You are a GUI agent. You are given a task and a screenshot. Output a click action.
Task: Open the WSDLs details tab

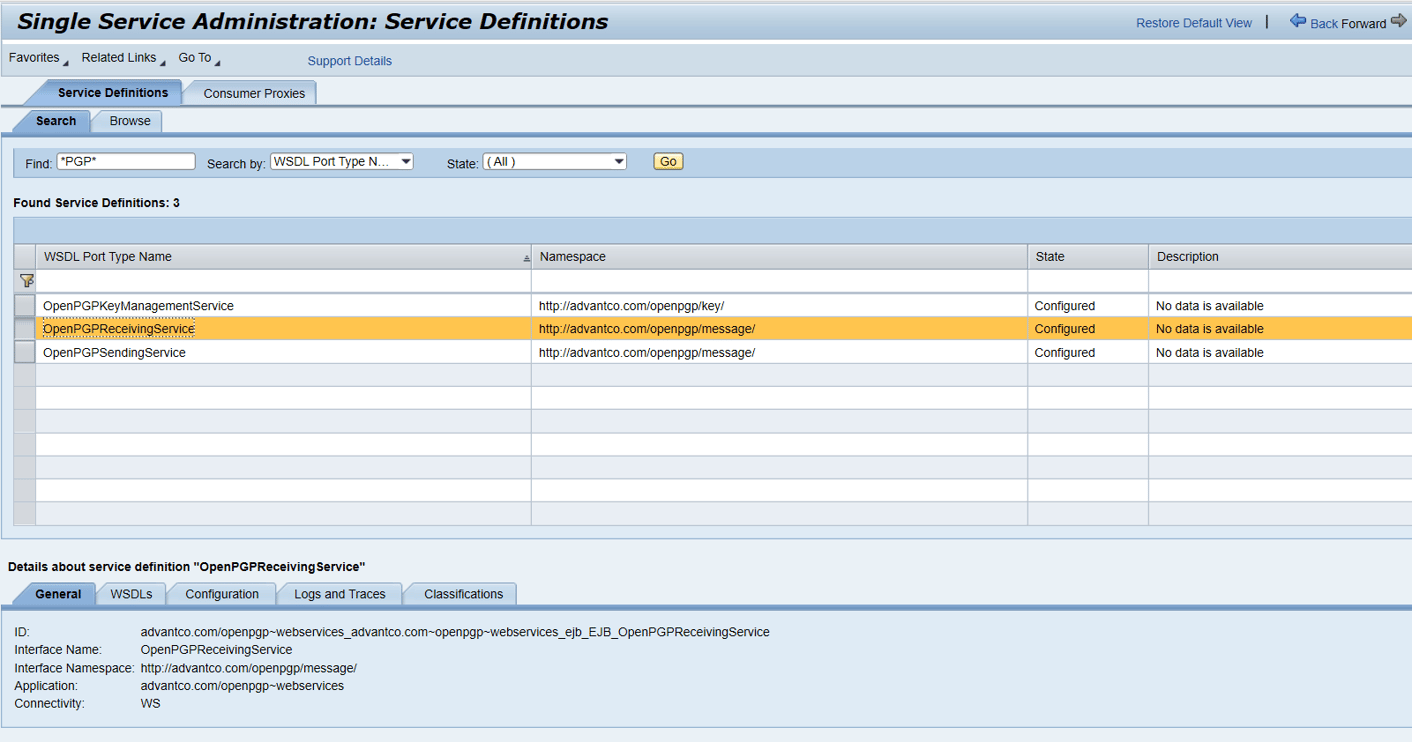click(x=131, y=594)
